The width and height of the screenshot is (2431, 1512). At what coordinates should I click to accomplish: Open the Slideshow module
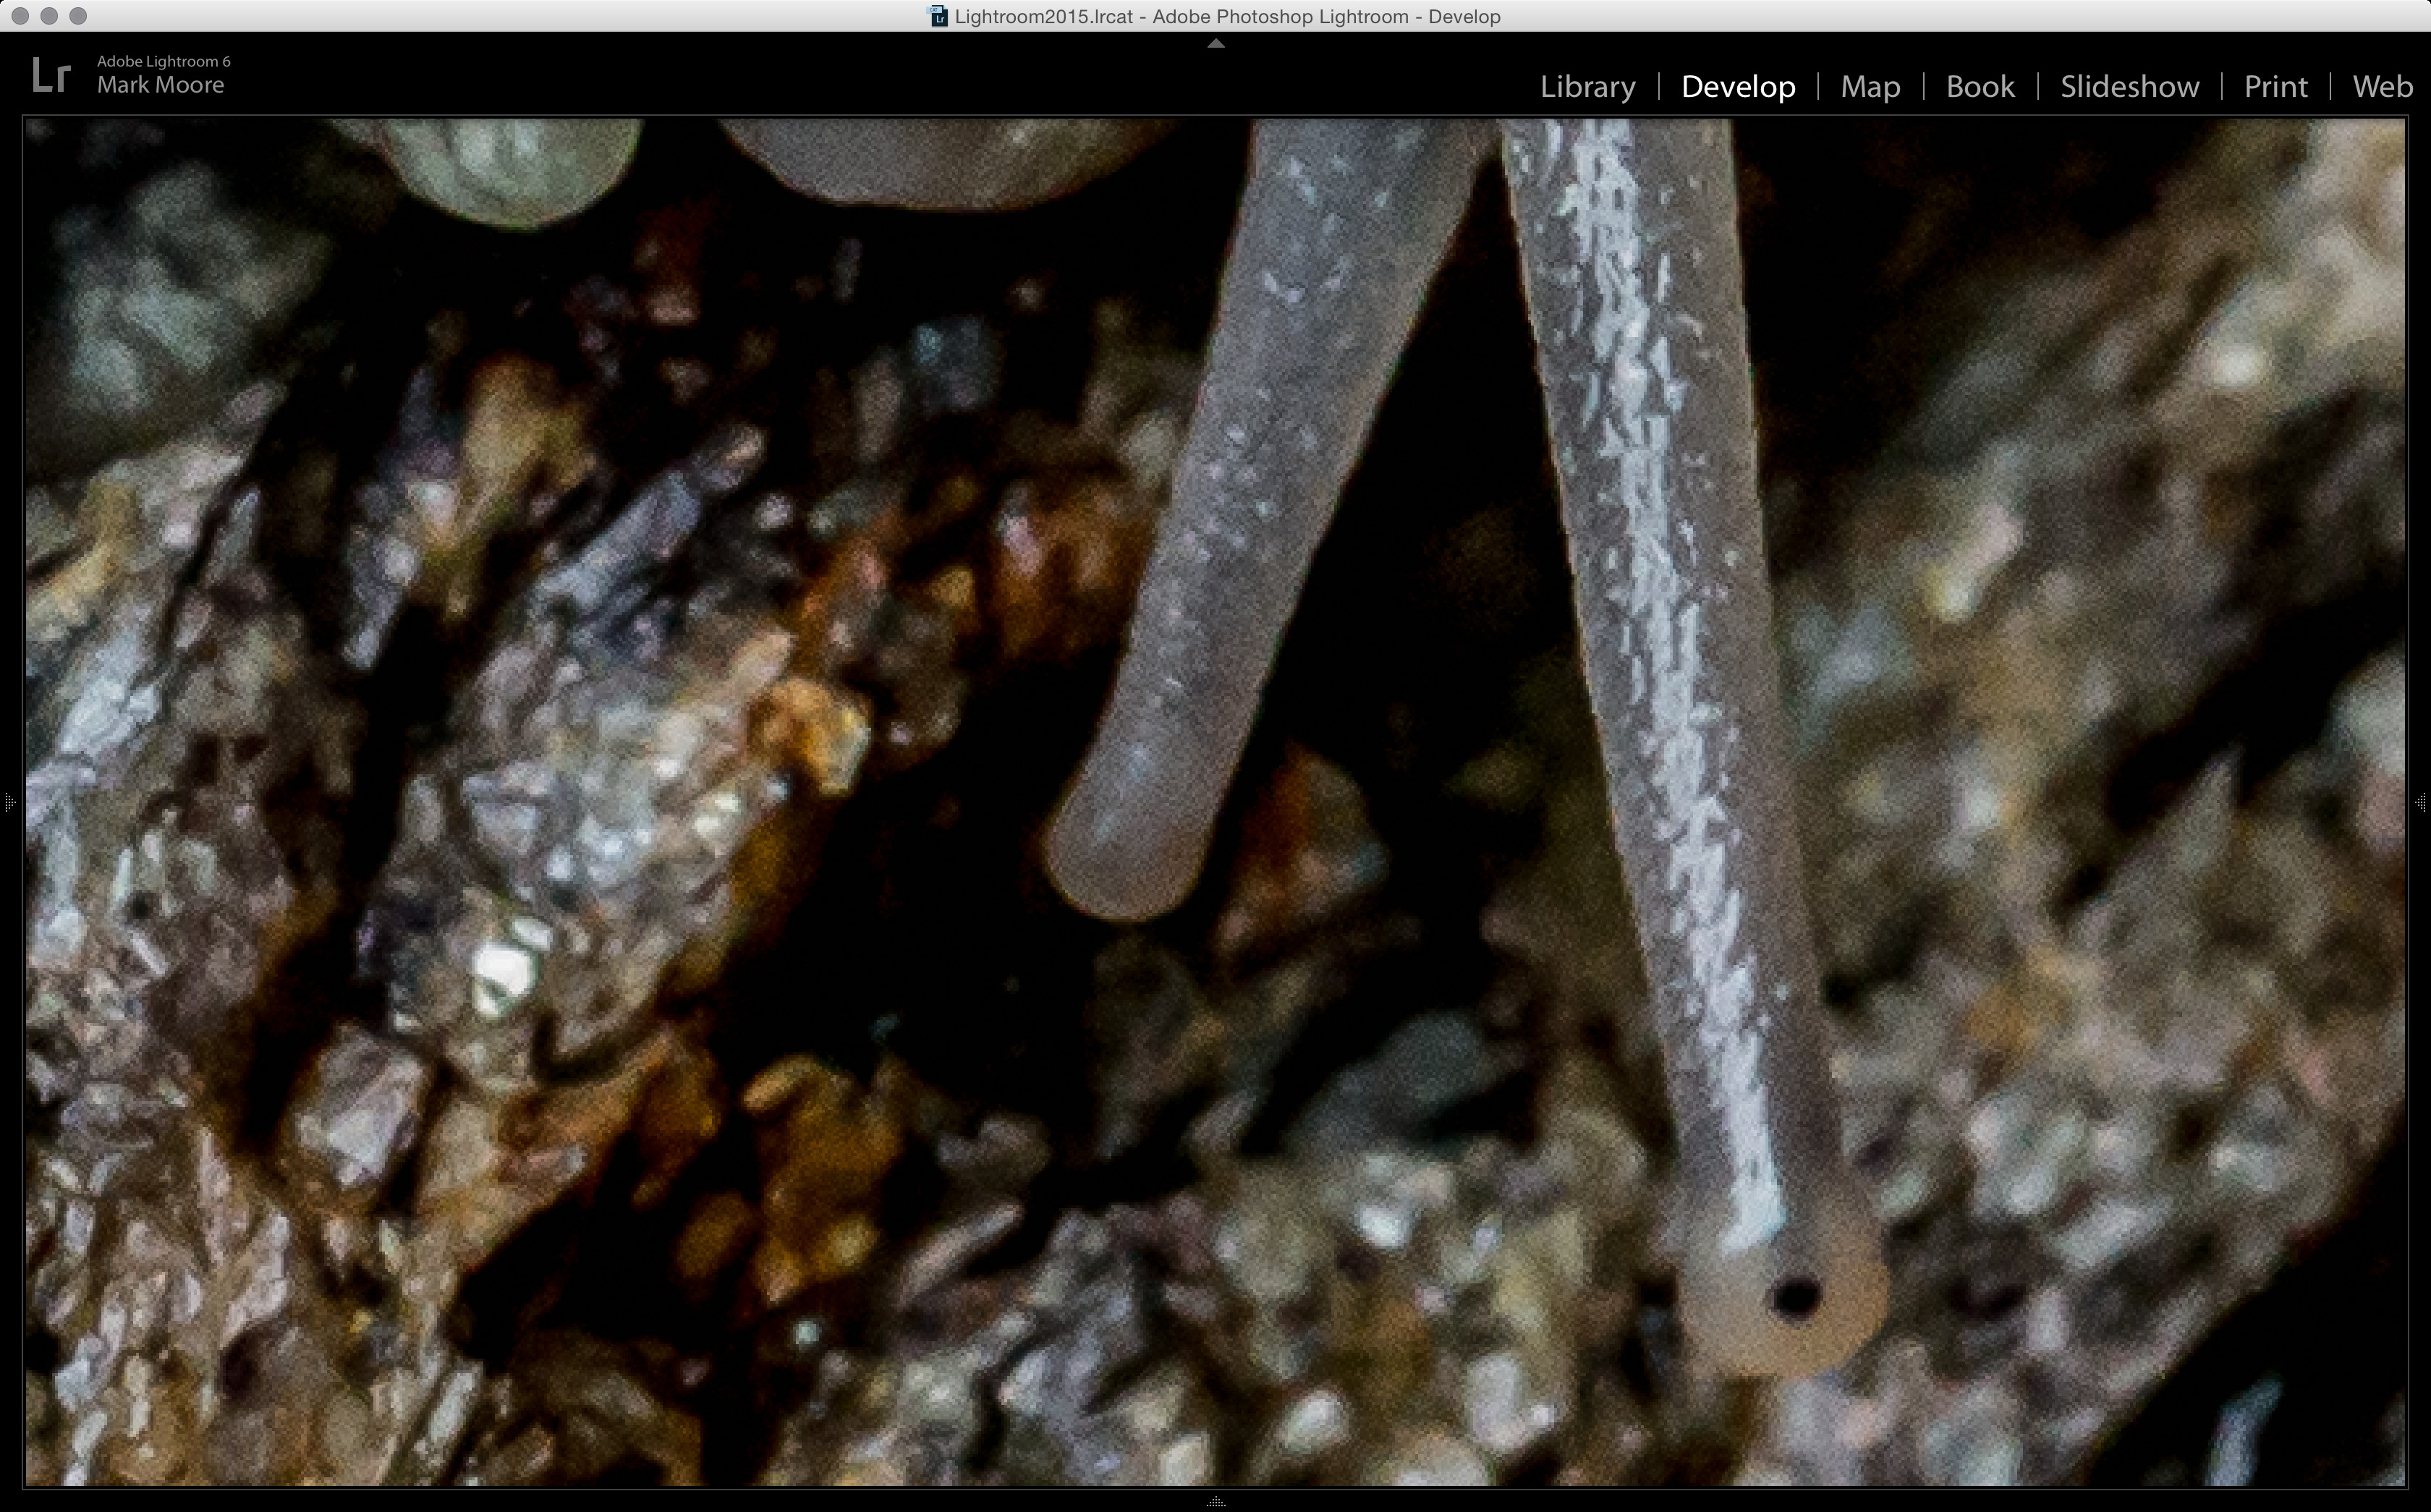(2129, 87)
